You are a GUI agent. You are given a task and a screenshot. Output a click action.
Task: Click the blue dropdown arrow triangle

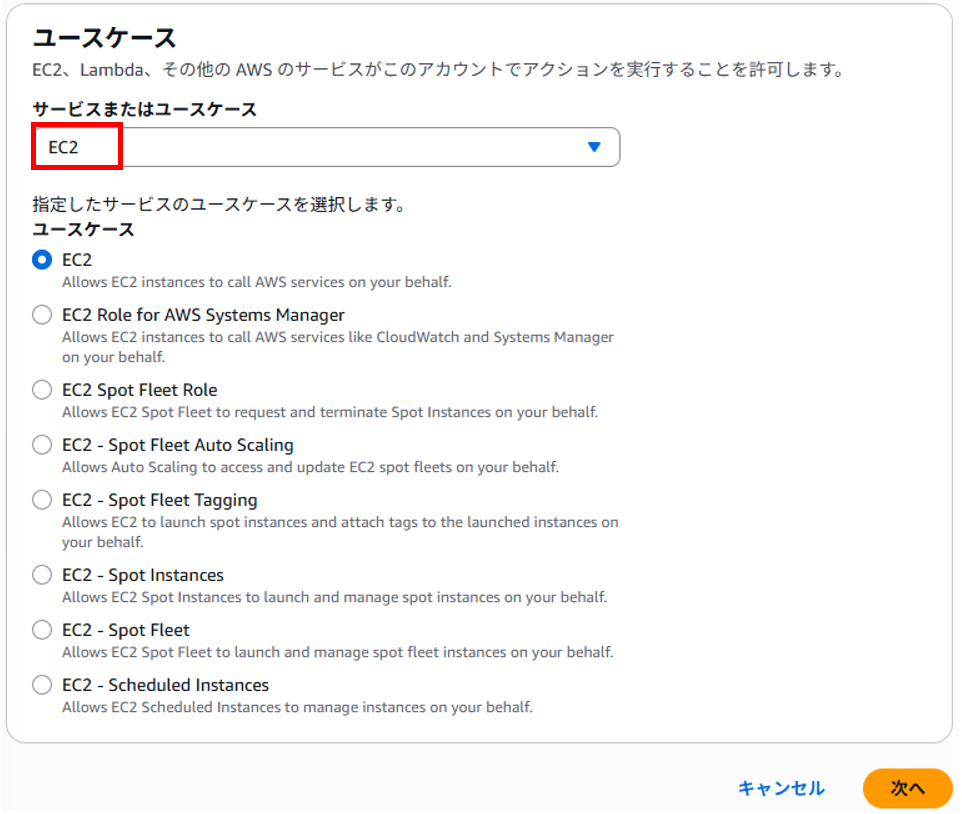pos(593,147)
